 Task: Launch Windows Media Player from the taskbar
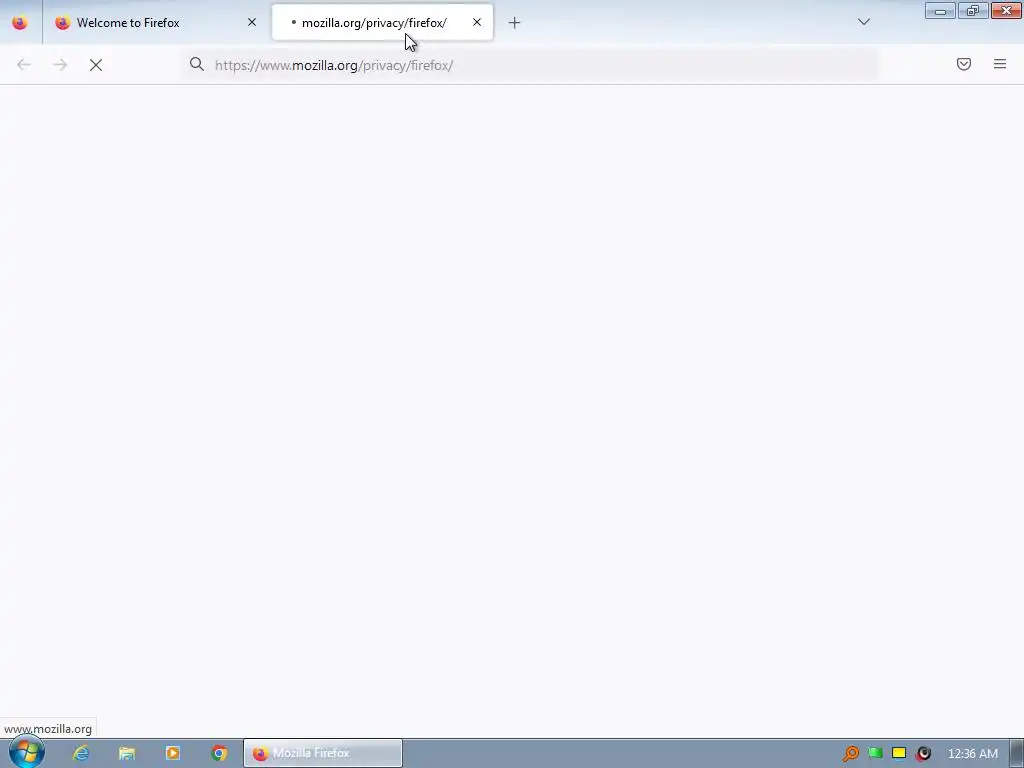click(x=173, y=753)
